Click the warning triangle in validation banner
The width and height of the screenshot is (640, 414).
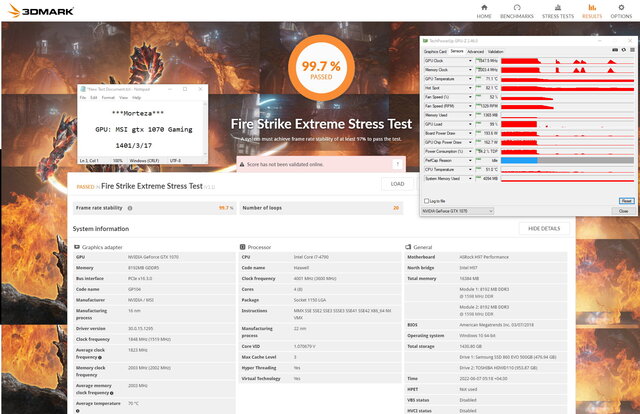click(x=242, y=164)
